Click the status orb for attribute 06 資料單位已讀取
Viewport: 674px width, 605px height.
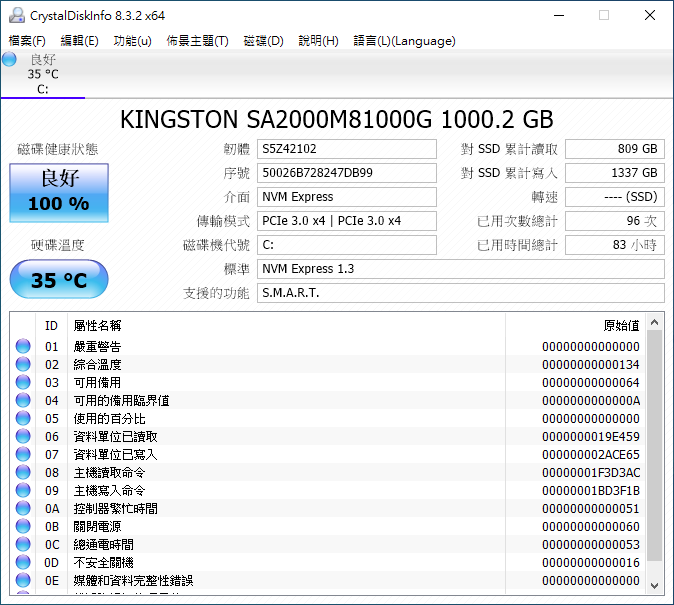point(23,436)
